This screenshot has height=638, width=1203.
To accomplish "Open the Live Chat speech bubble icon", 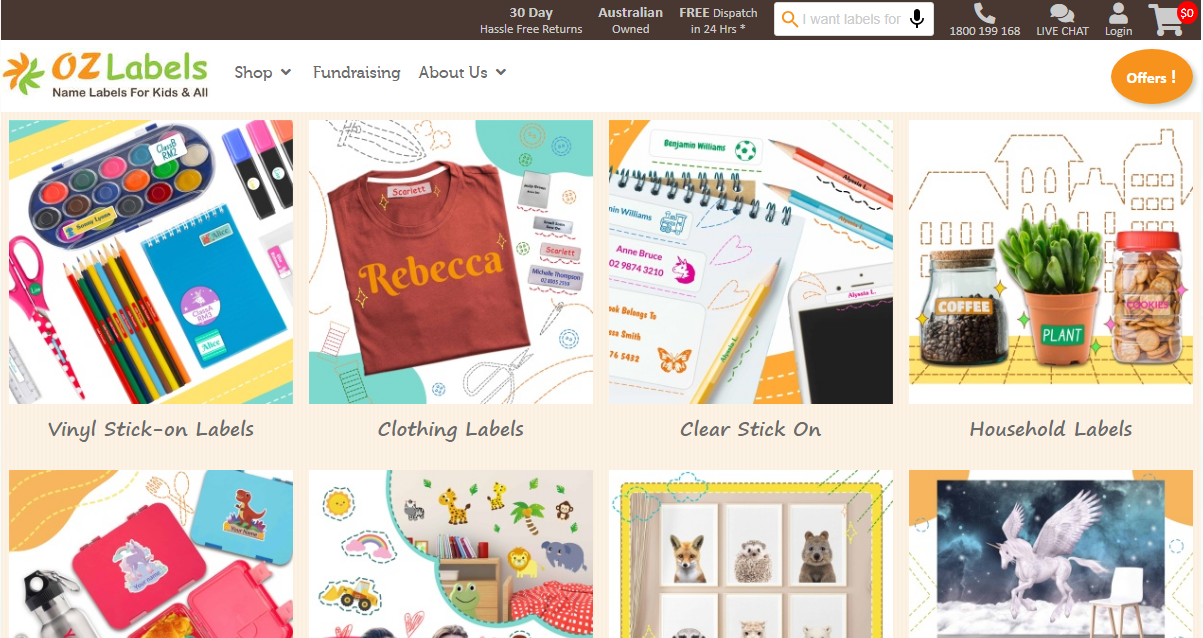I will tap(1062, 13).
